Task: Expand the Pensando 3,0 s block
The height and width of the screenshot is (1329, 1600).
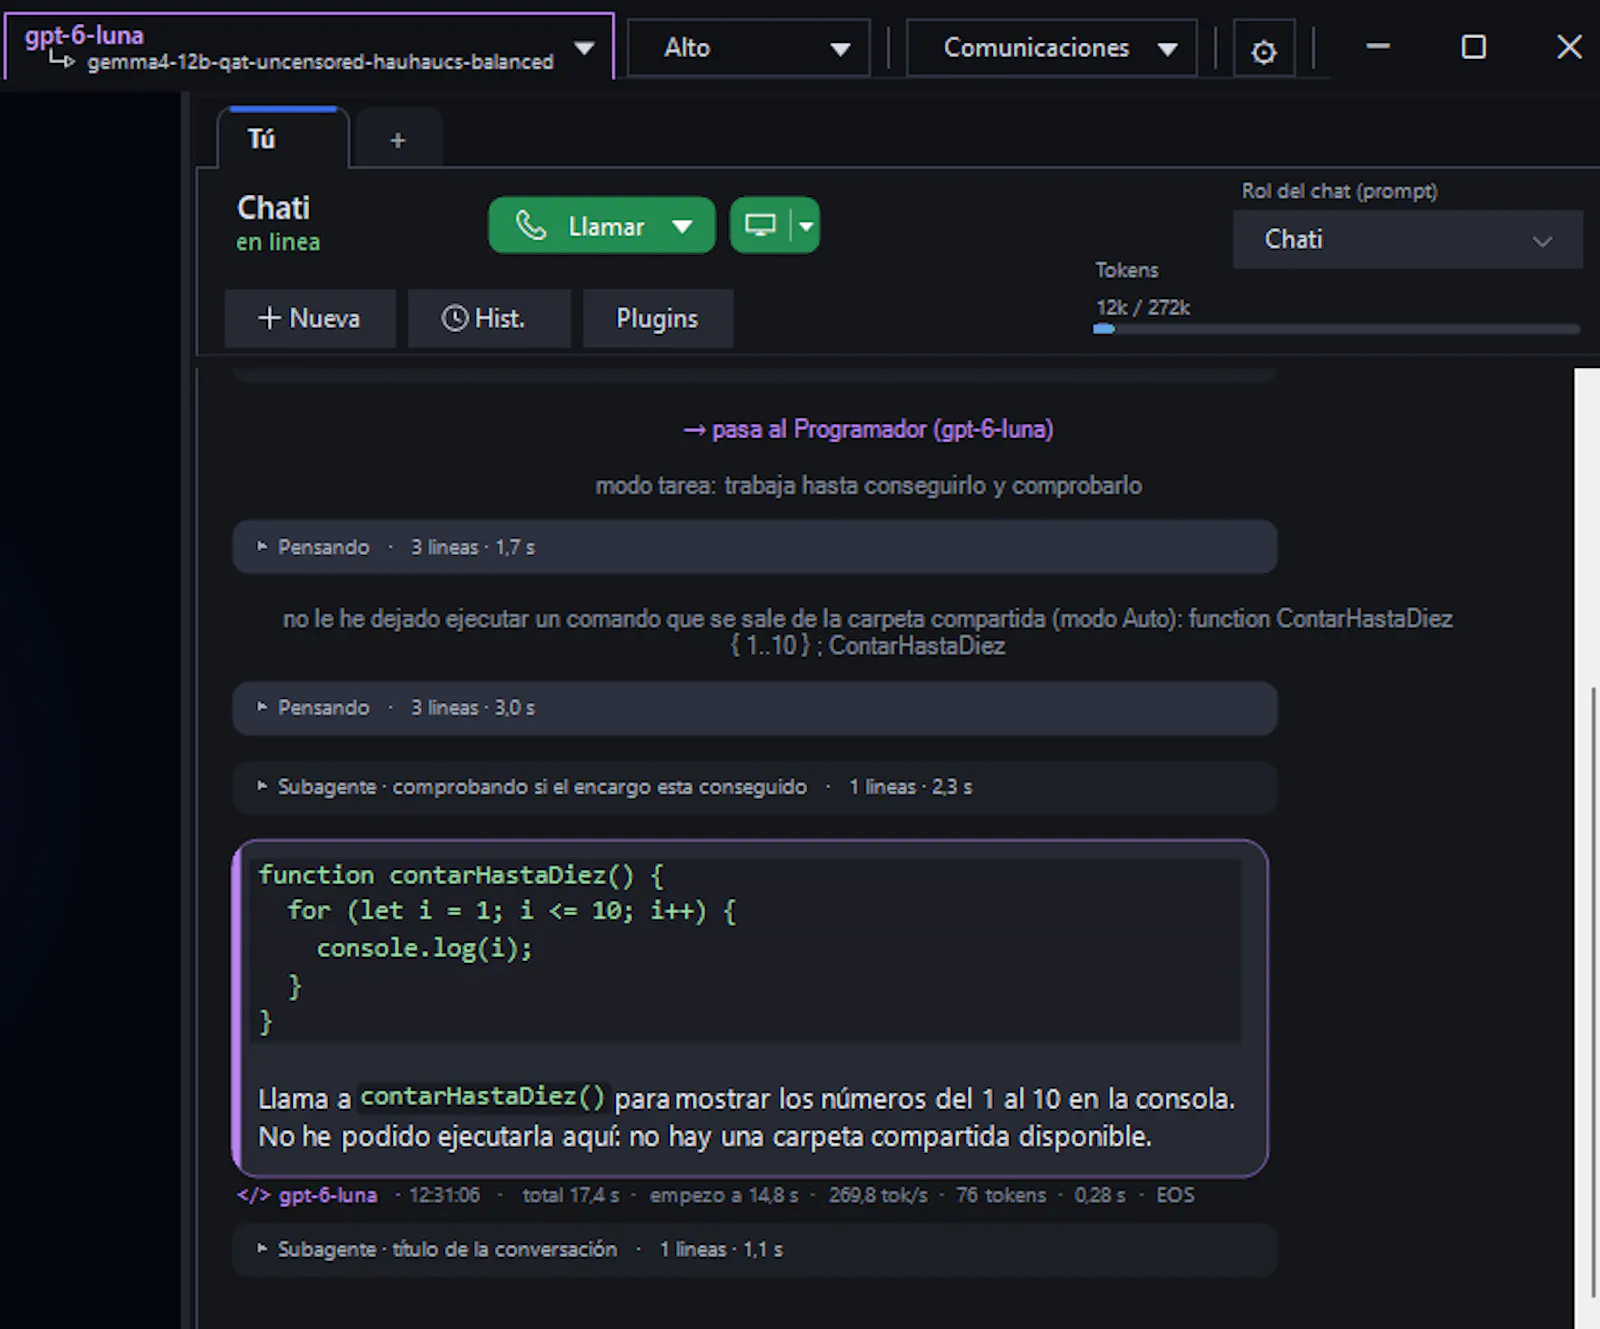Action: (755, 708)
